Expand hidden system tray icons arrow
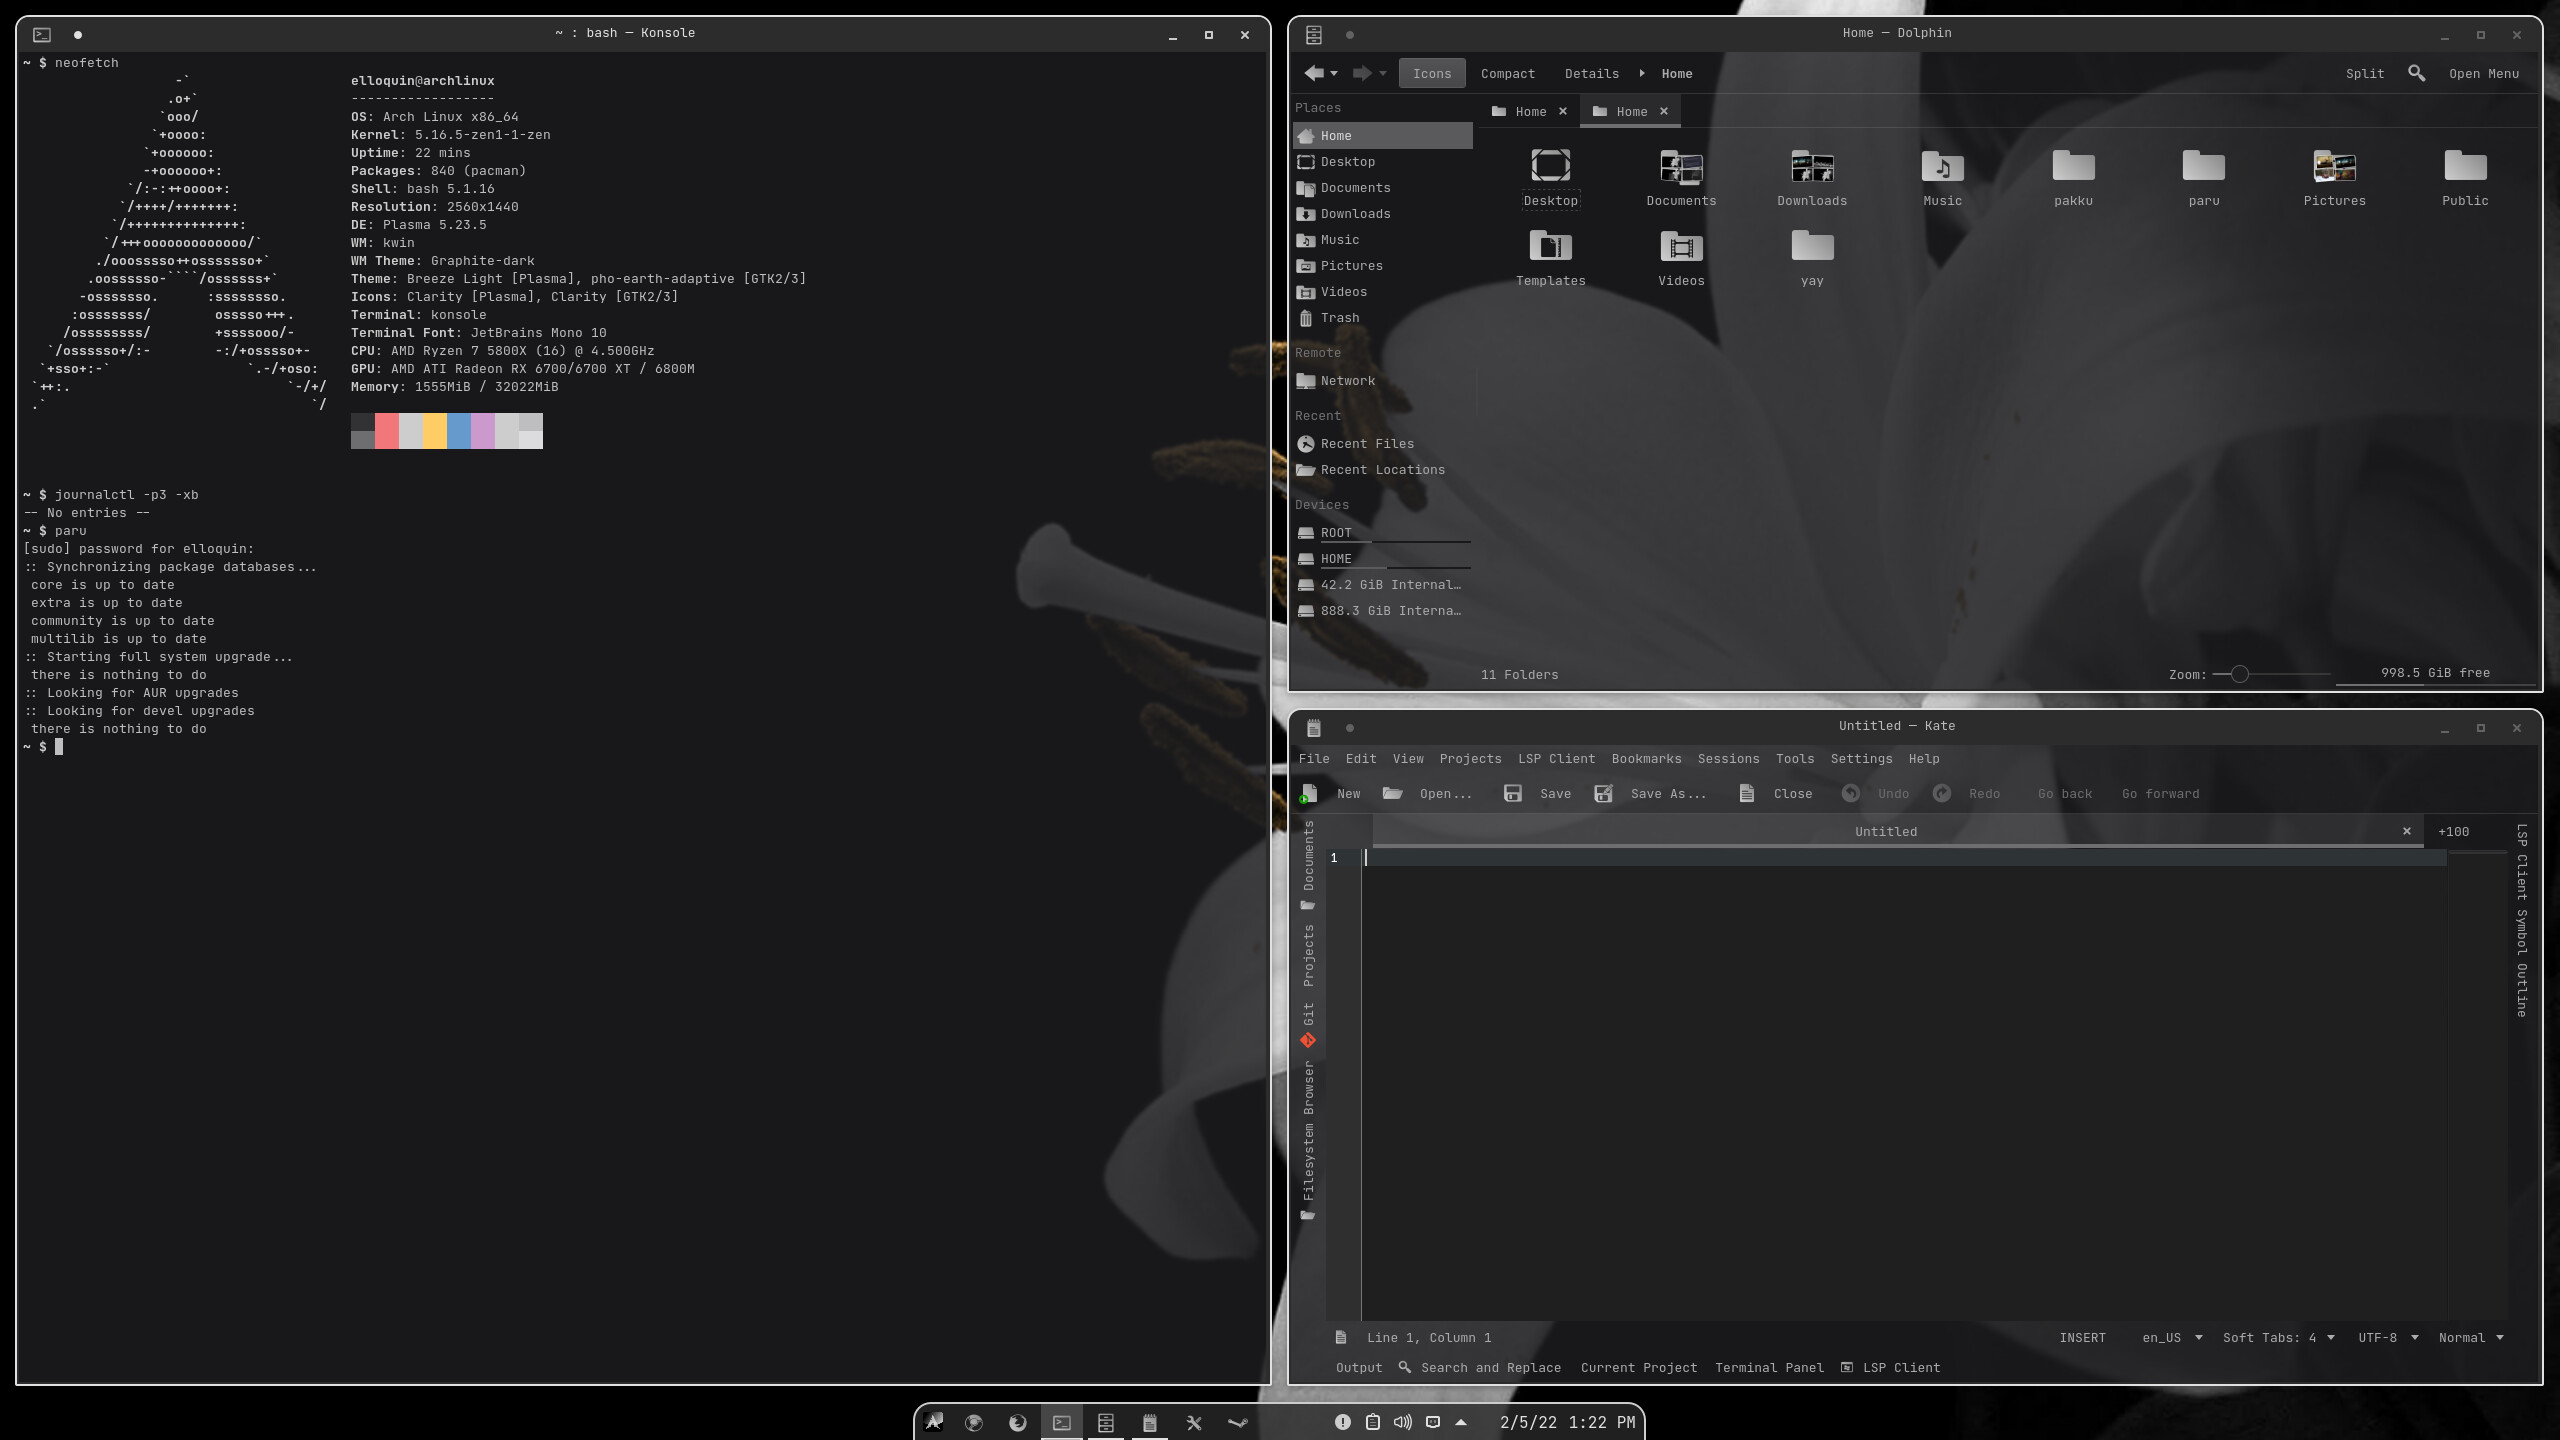Viewport: 2560px width, 1440px height. pos(1461,1422)
